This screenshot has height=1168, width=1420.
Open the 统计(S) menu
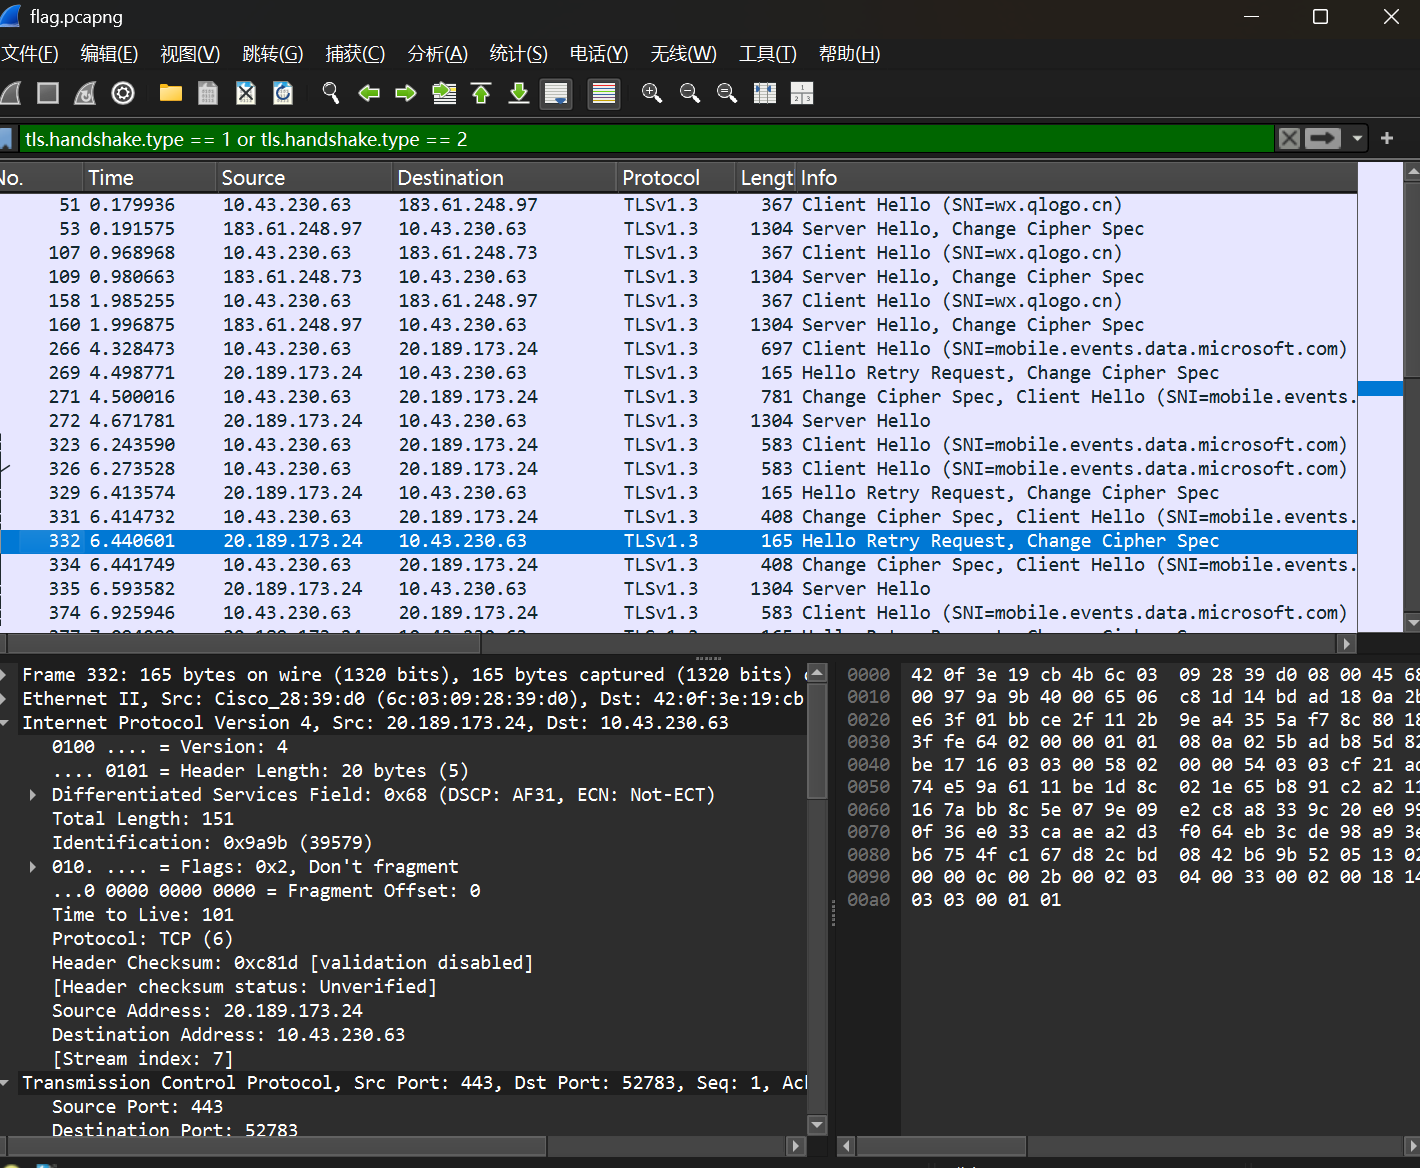[x=518, y=54]
